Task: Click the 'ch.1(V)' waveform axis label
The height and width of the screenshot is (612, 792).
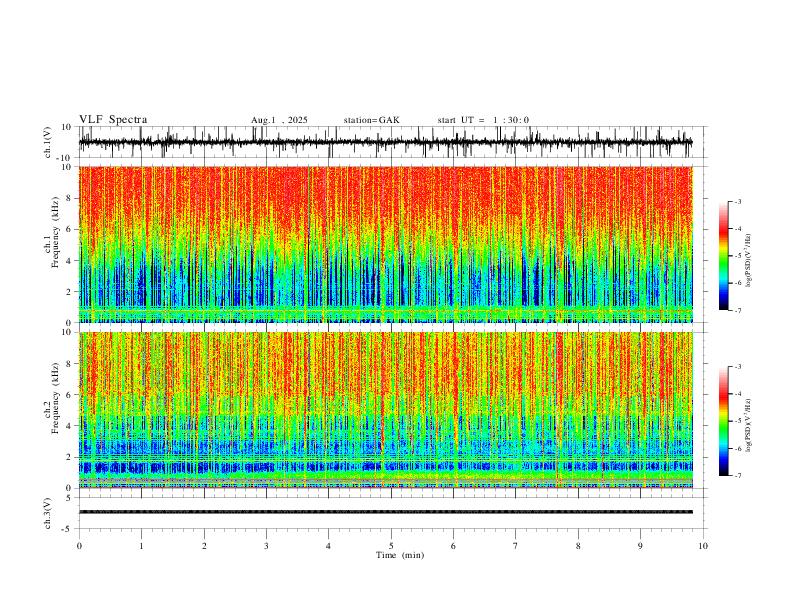Action: (x=48, y=142)
